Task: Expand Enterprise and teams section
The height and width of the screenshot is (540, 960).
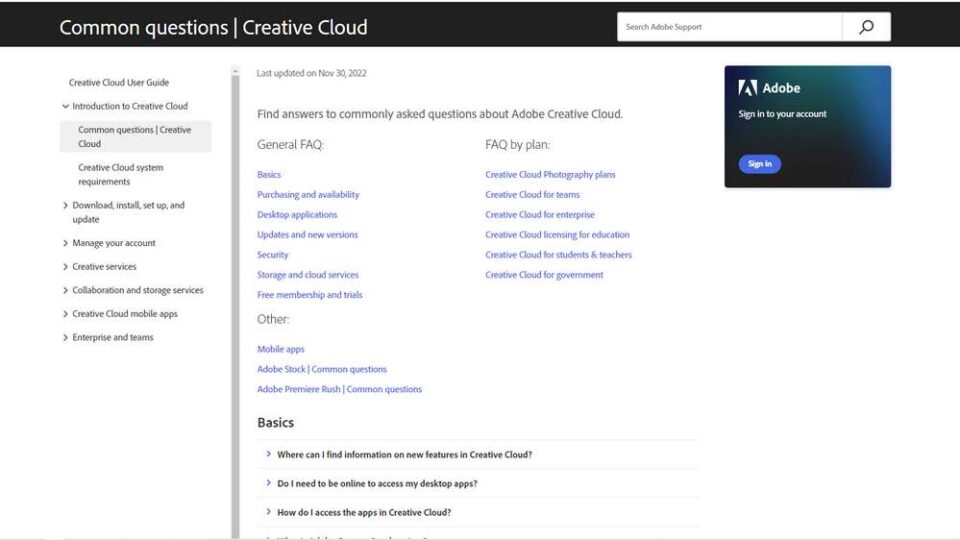Action: 66,338
